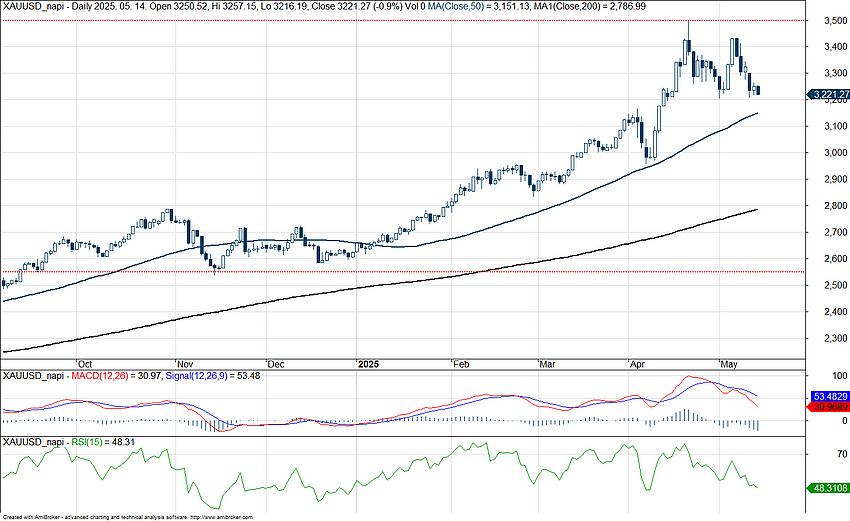
Task: Click the 3,300 price axis label
Action: 835,73
